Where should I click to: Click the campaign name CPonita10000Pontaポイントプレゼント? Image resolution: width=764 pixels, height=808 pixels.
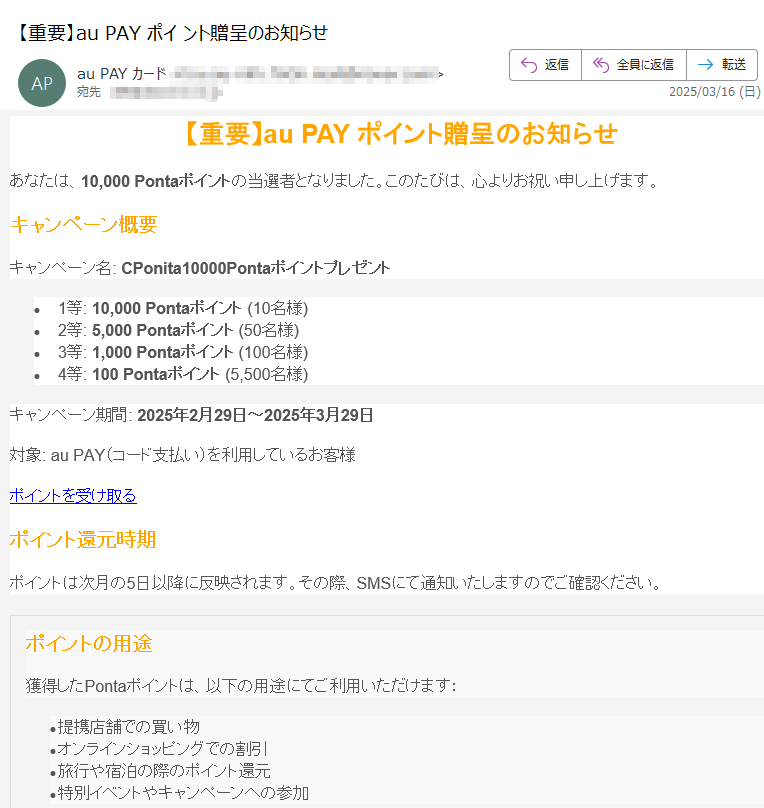(x=256, y=268)
